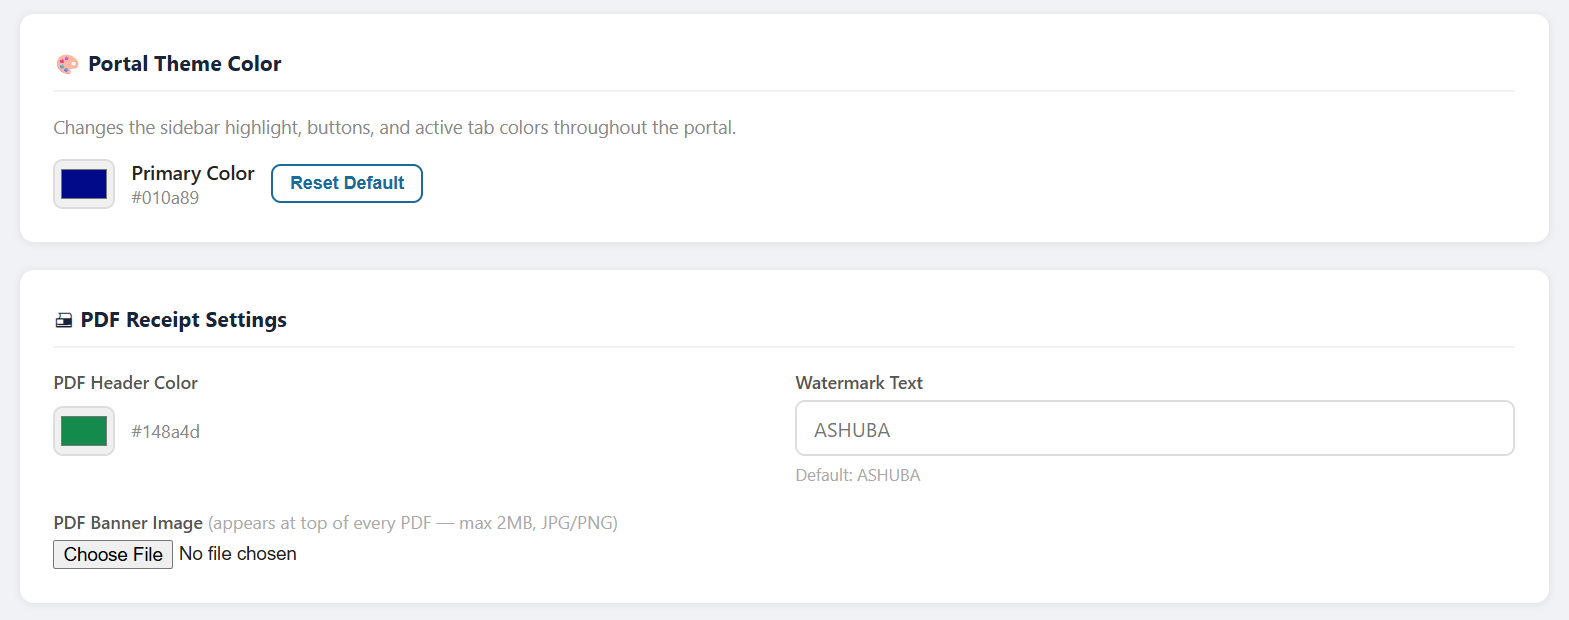Viewport: 1569px width, 620px height.
Task: Click the Primary Color label text
Action: pos(192,172)
